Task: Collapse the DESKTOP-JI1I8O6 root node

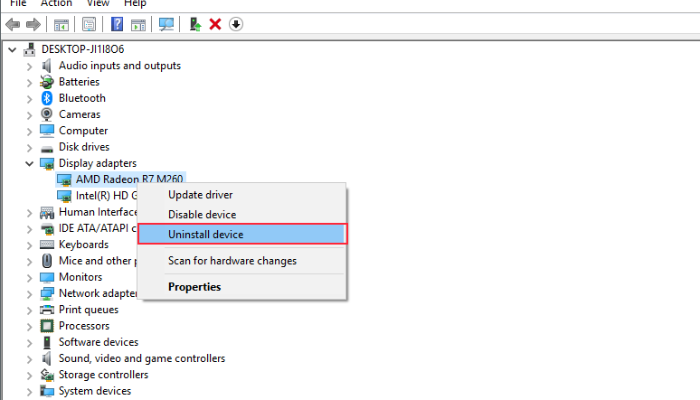Action: pos(12,50)
